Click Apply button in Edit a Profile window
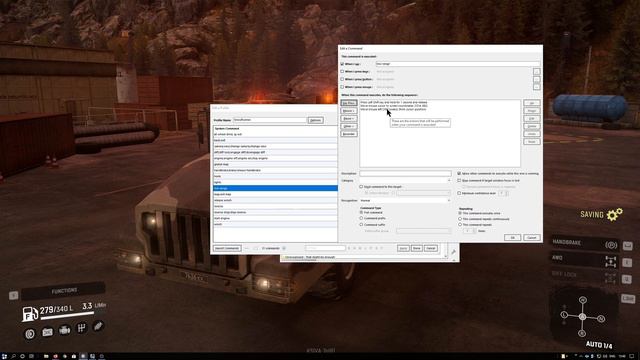640x360 pixels. pyautogui.click(x=403, y=248)
